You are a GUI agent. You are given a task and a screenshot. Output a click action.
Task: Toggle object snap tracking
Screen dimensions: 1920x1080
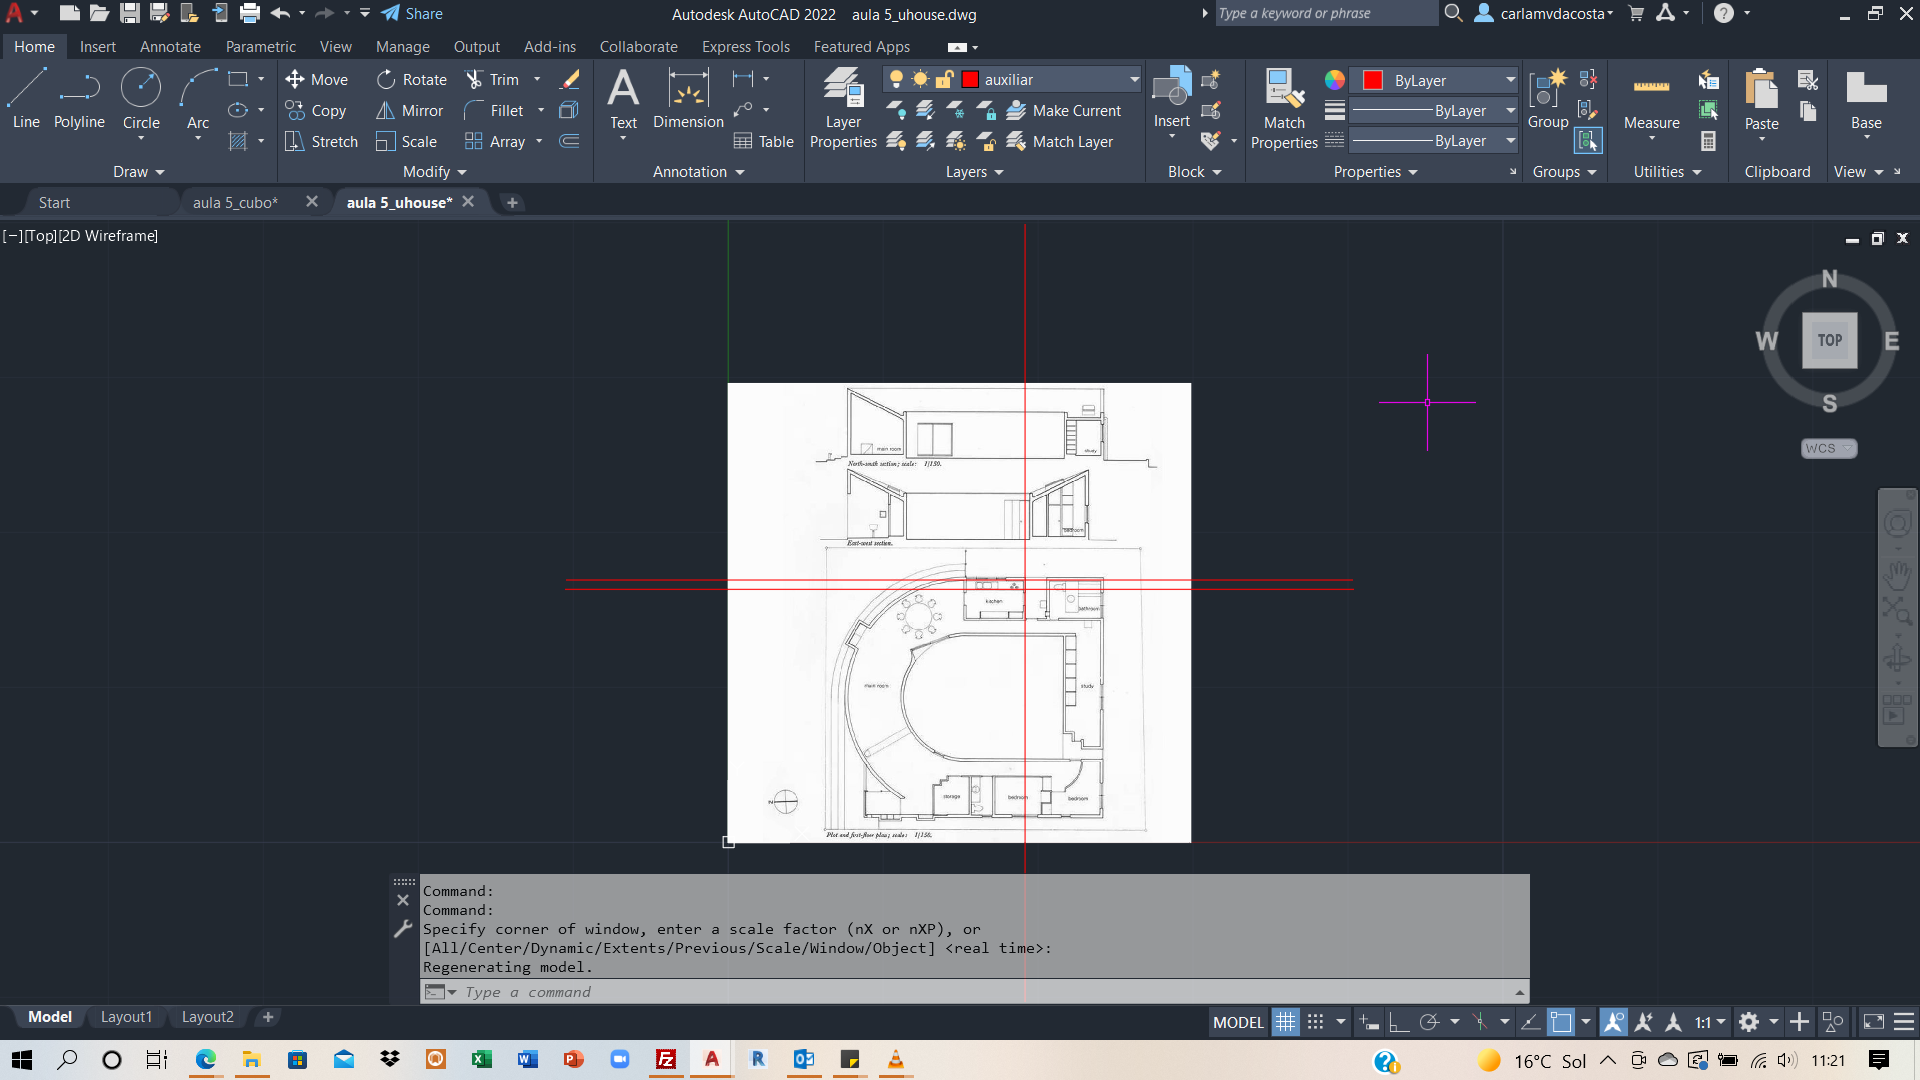[x=1530, y=1022]
